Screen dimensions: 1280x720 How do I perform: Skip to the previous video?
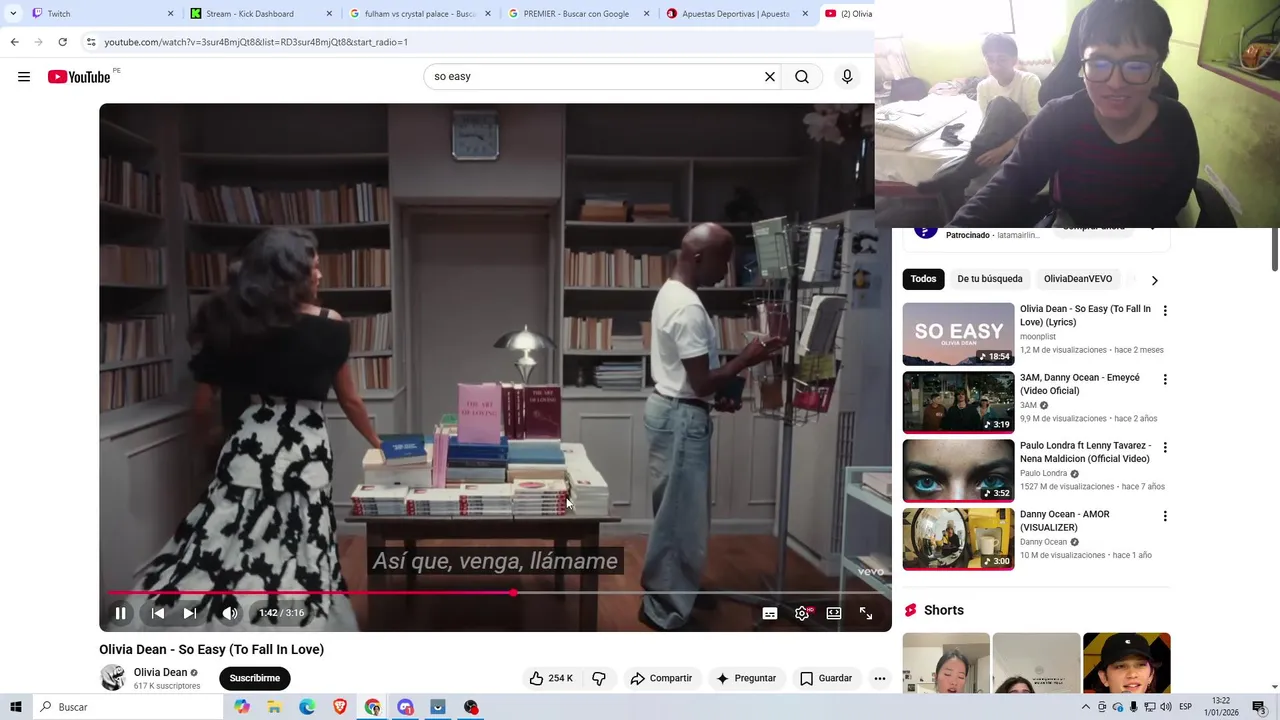158,613
